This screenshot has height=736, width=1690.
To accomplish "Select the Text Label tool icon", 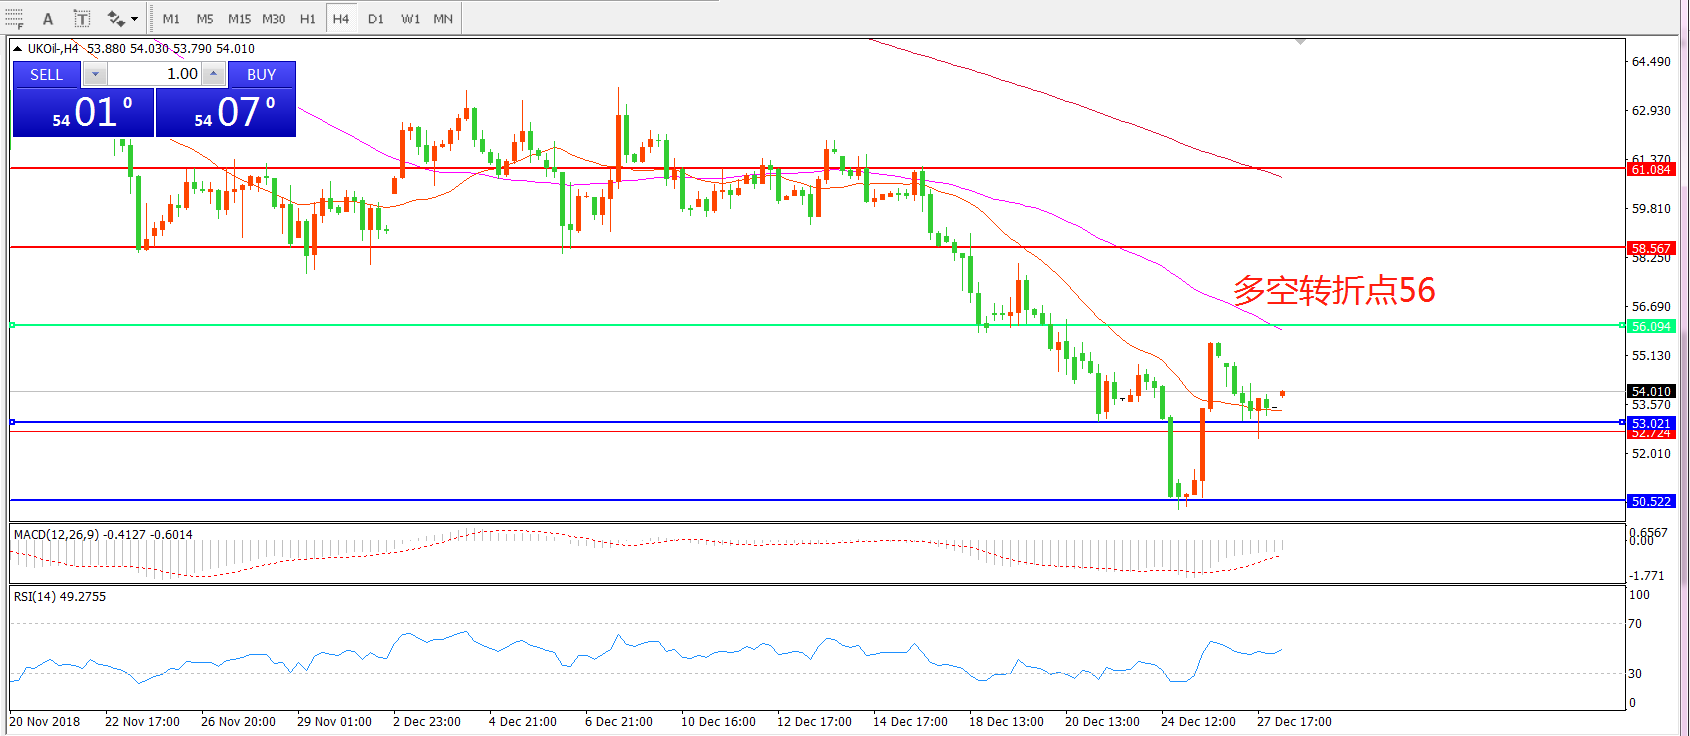I will click(x=82, y=18).
